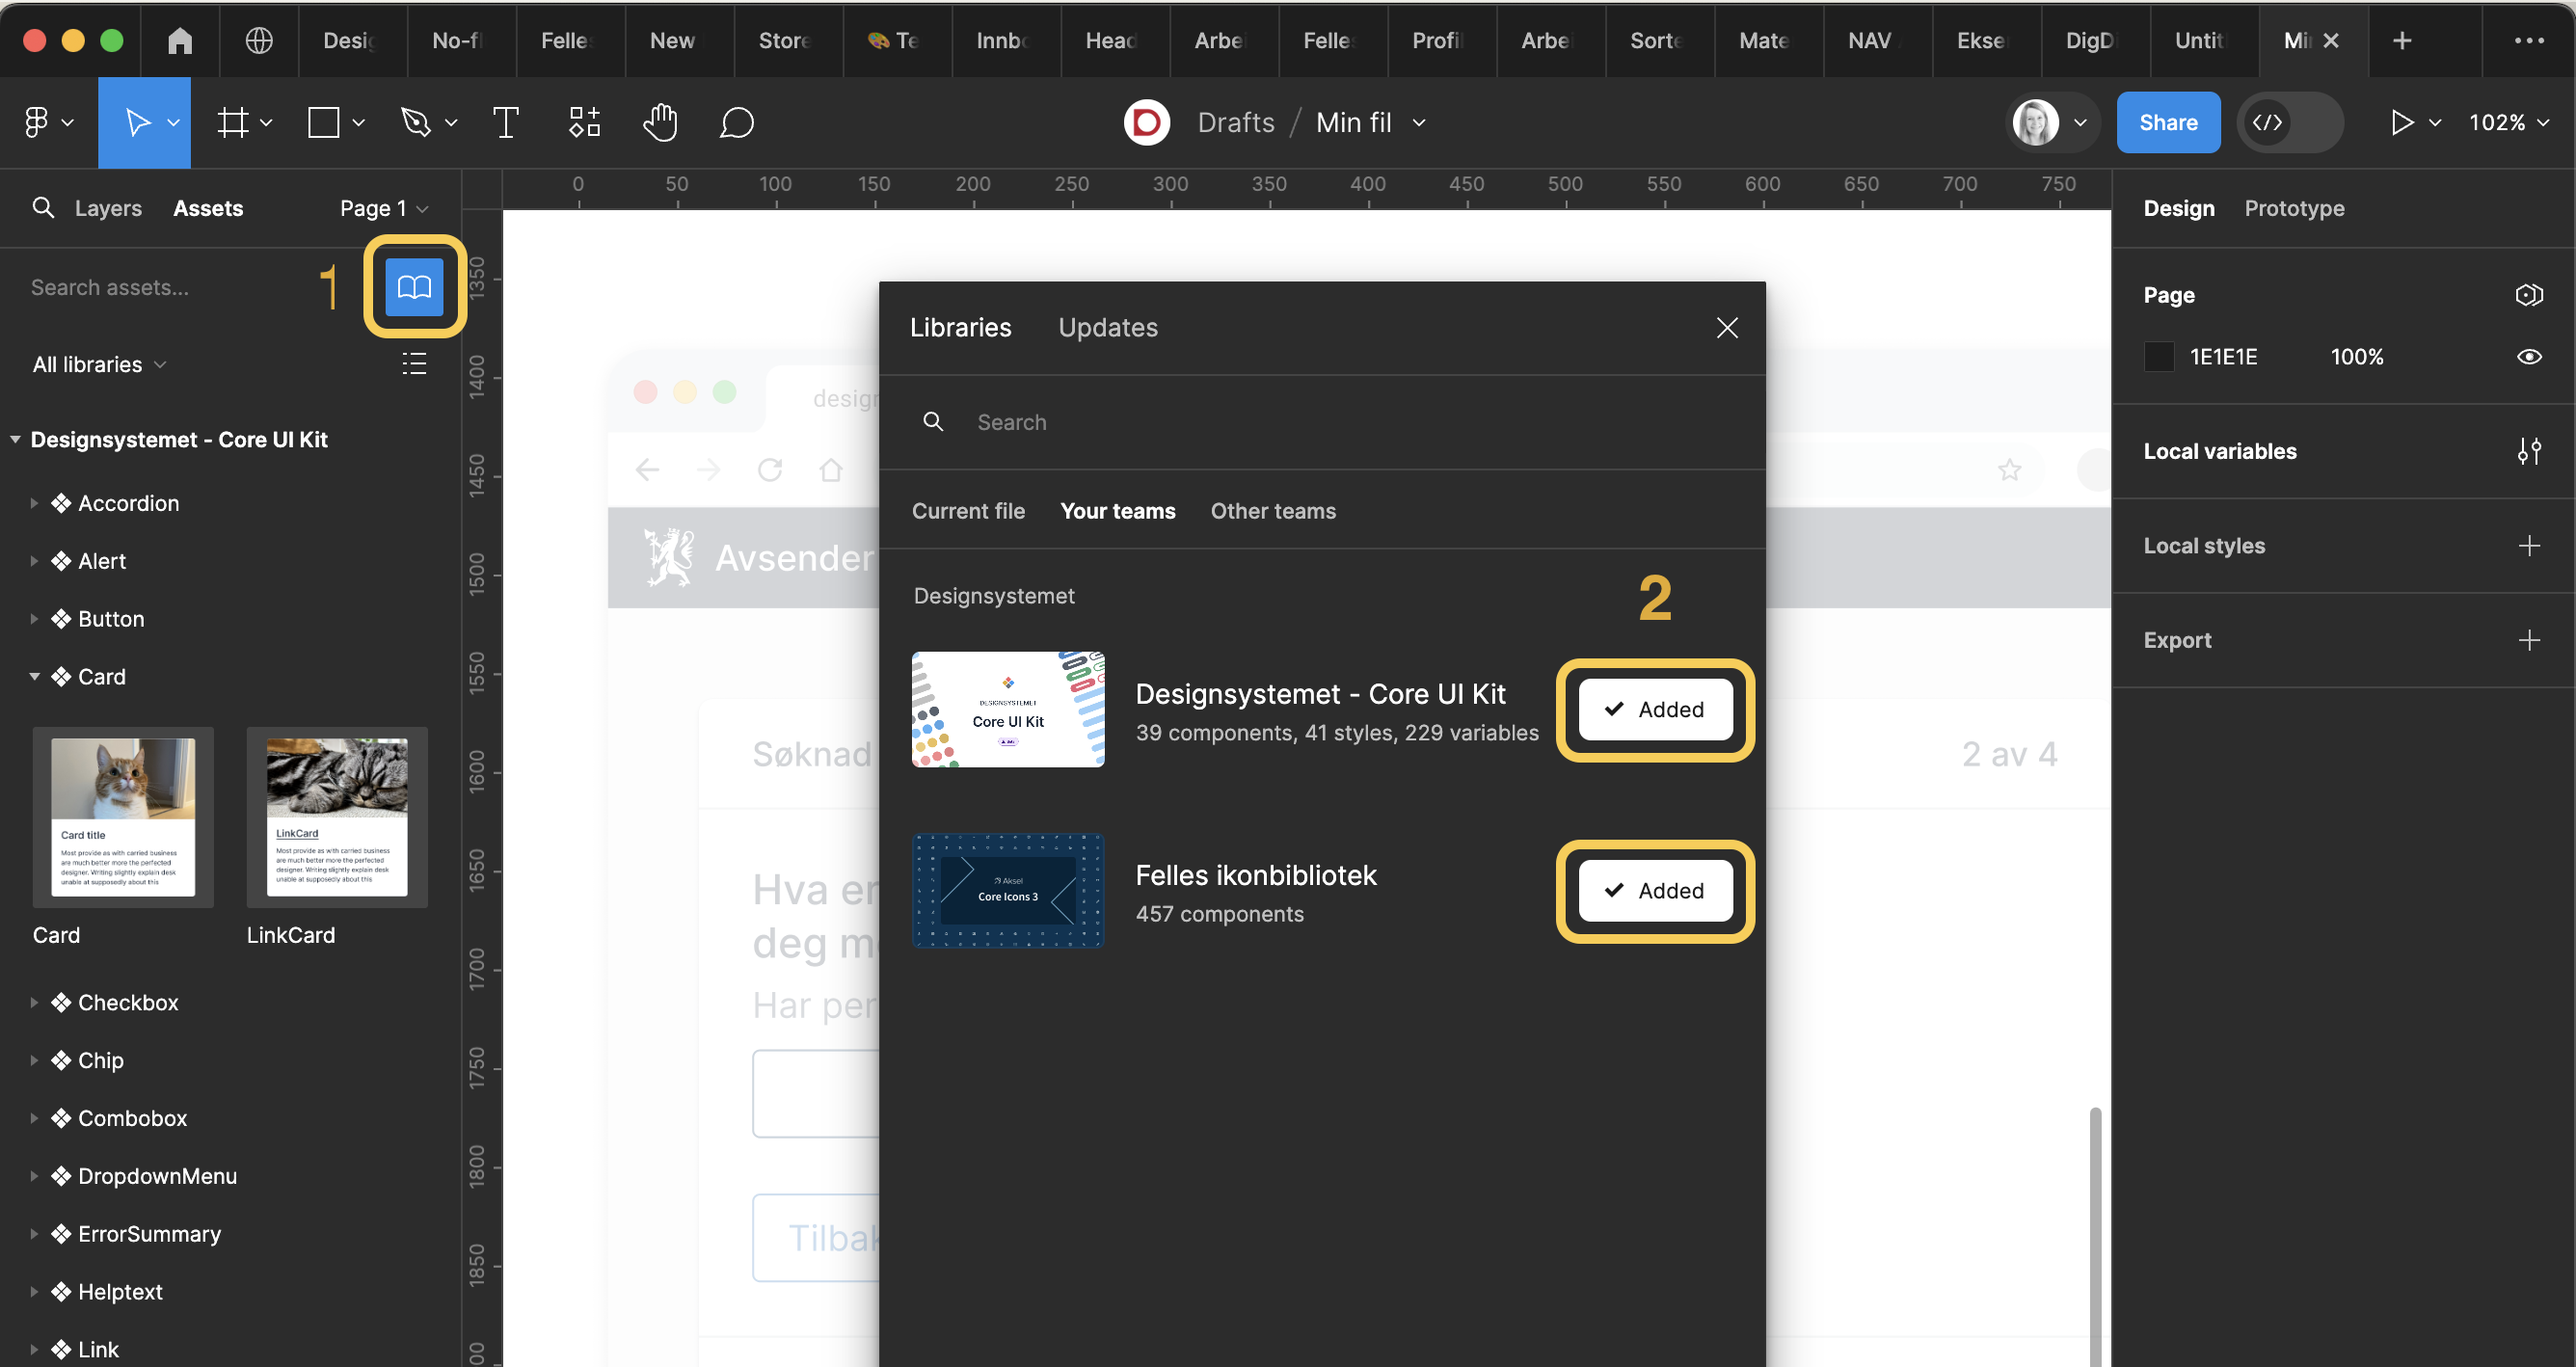Expand the DropdownMenu component group
This screenshot has width=2576, height=1367.
click(33, 1176)
